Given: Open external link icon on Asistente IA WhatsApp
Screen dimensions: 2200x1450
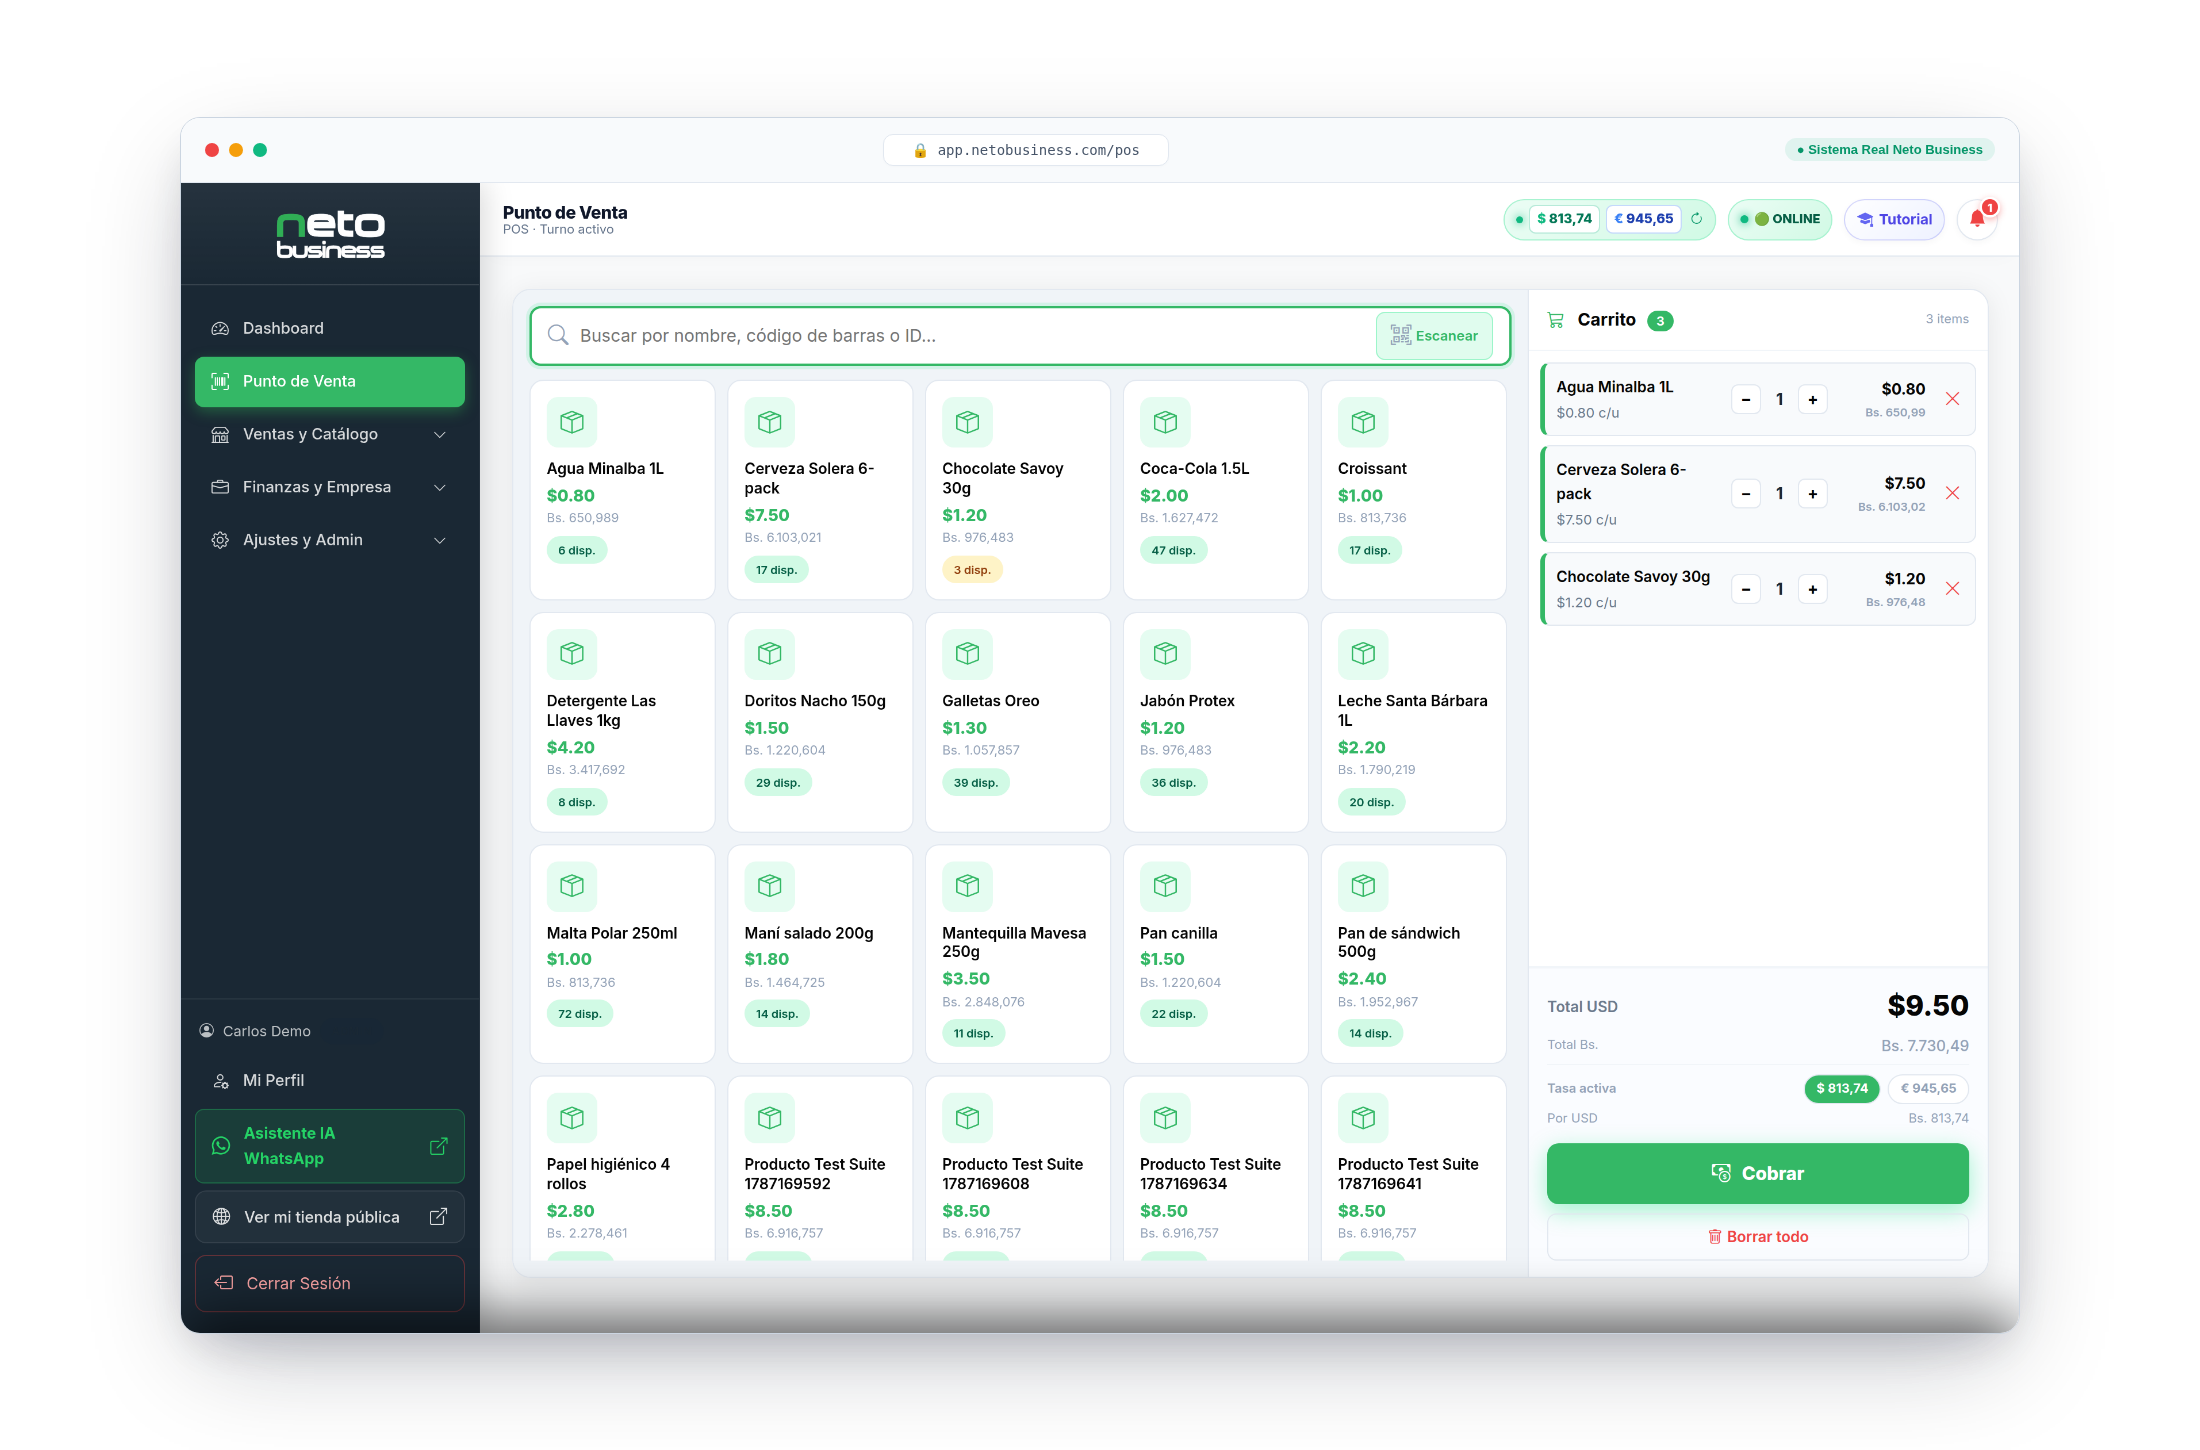Looking at the screenshot, I should tap(438, 1146).
